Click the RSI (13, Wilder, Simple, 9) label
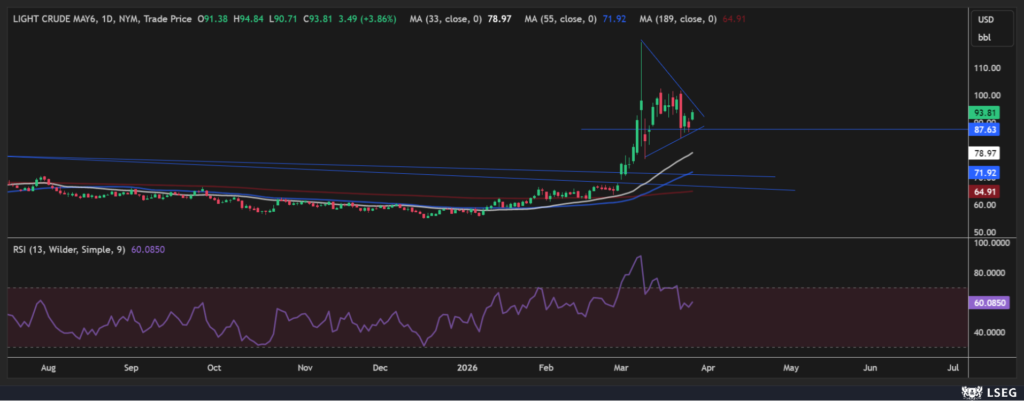The width and height of the screenshot is (1024, 401). pos(70,249)
